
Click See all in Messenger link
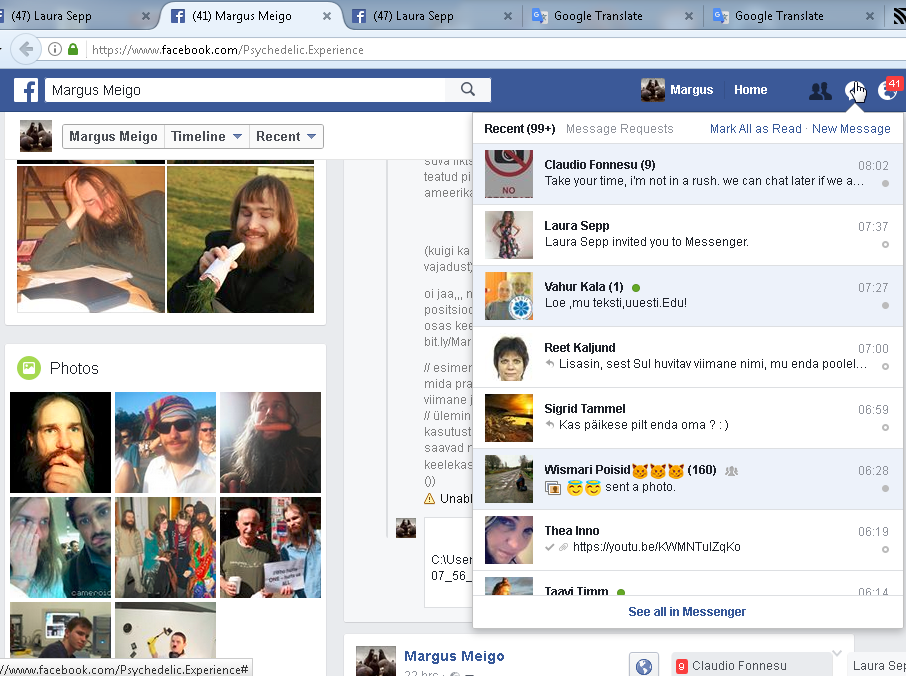[x=687, y=611]
